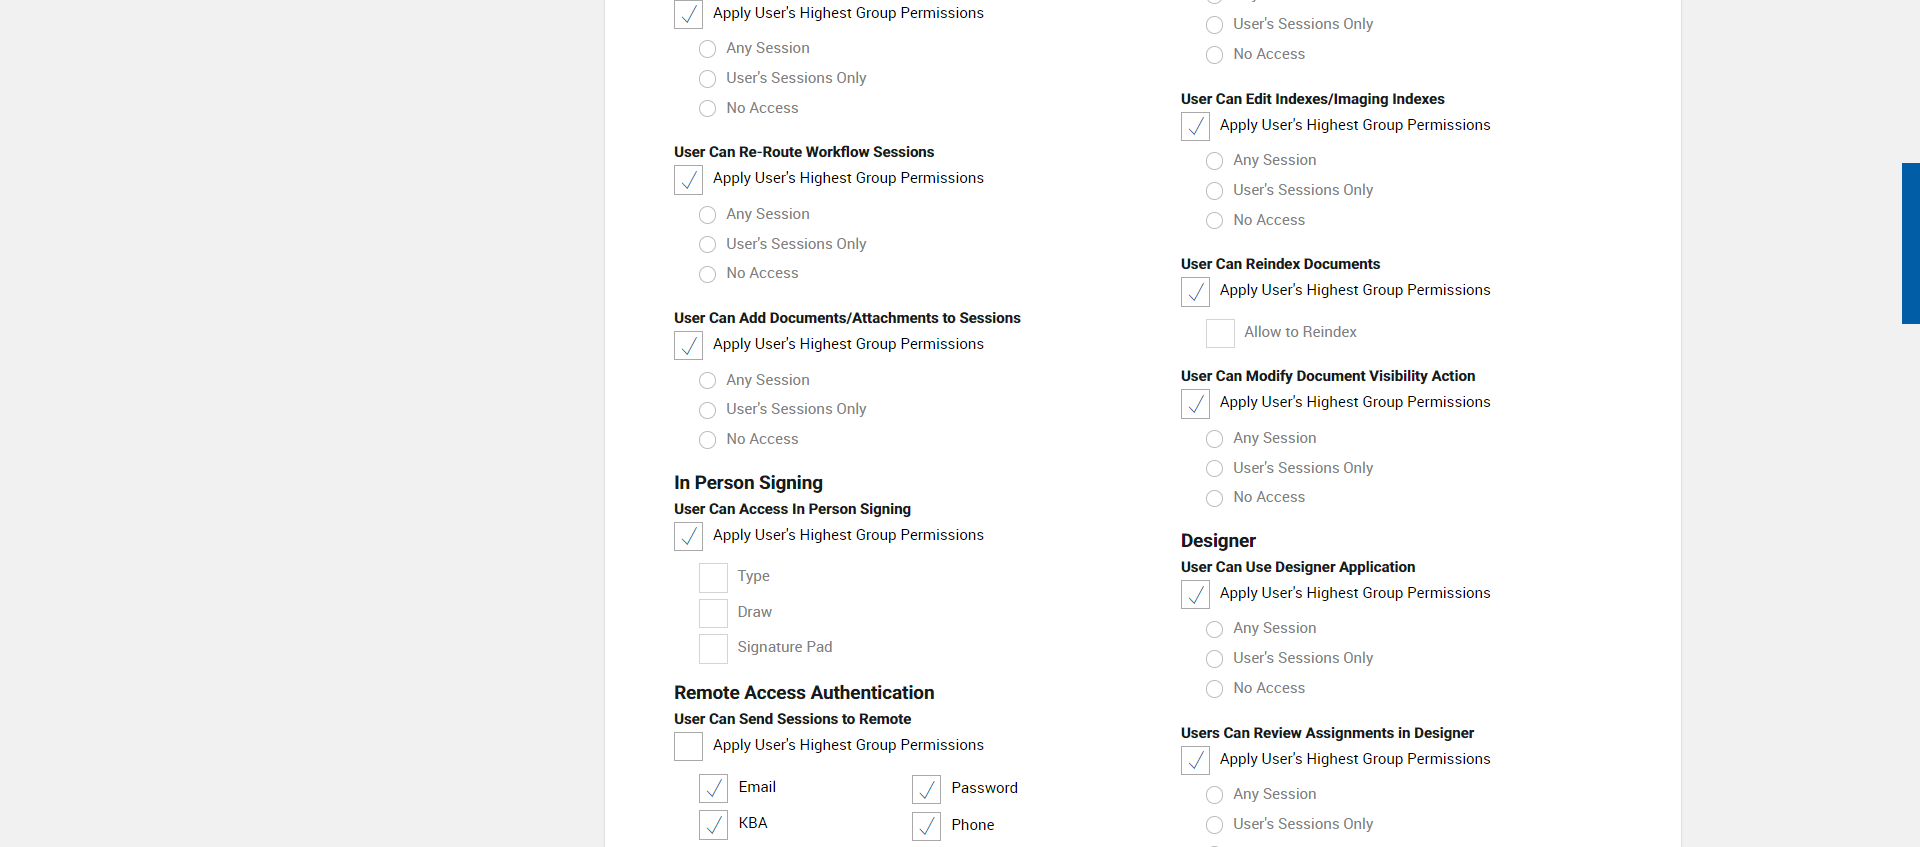Enable the Type signing checkbox
This screenshot has width=1920, height=847.
tap(713, 578)
